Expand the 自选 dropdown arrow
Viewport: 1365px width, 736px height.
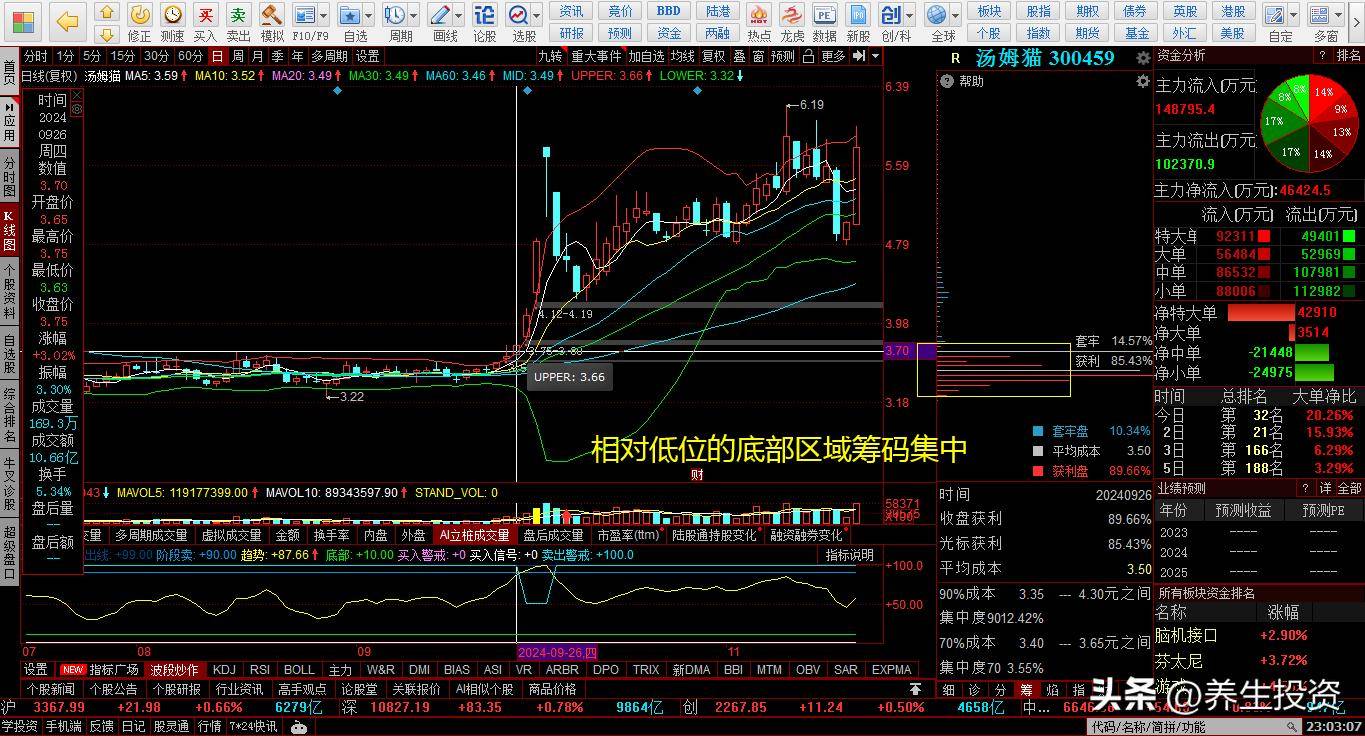(x=367, y=15)
